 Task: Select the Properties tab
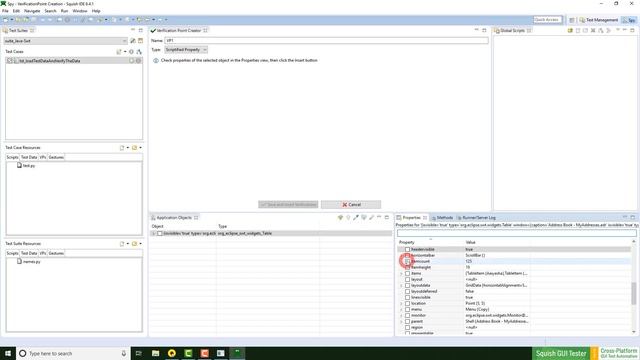[x=411, y=218]
